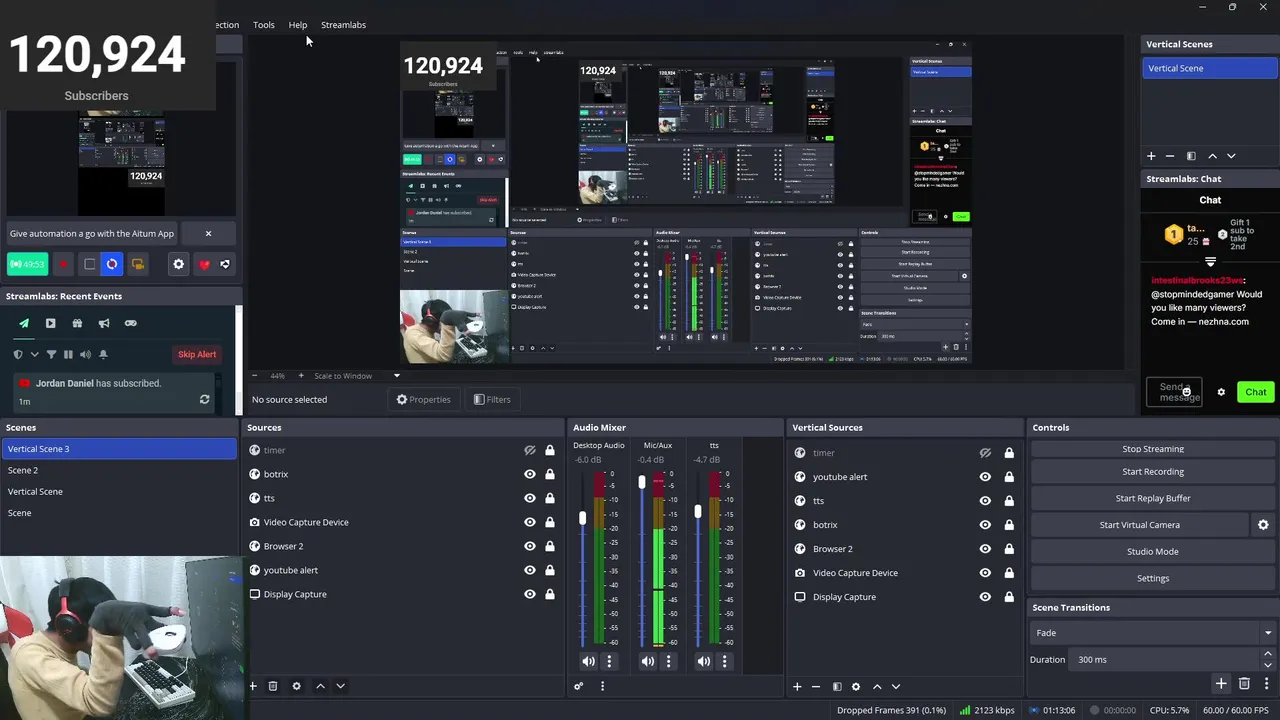
Task: Open Scale to Window preview dropdown
Action: [x=356, y=376]
